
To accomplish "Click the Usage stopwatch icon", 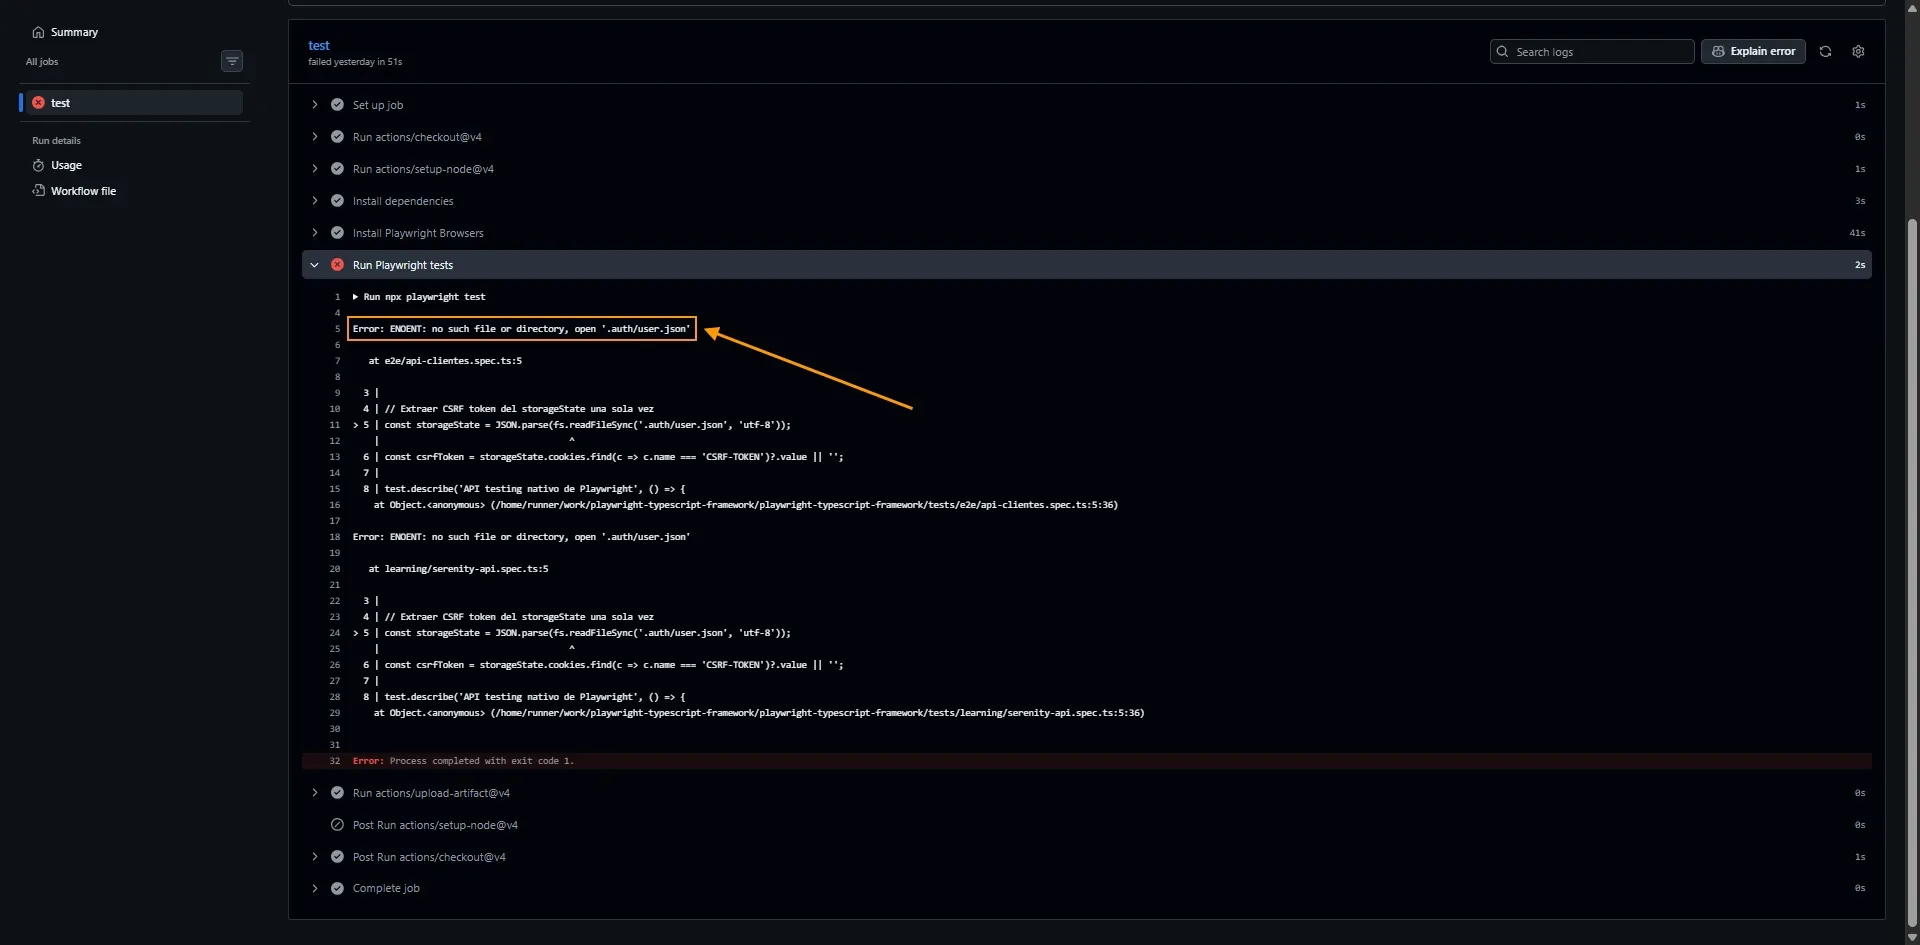I will [38, 165].
